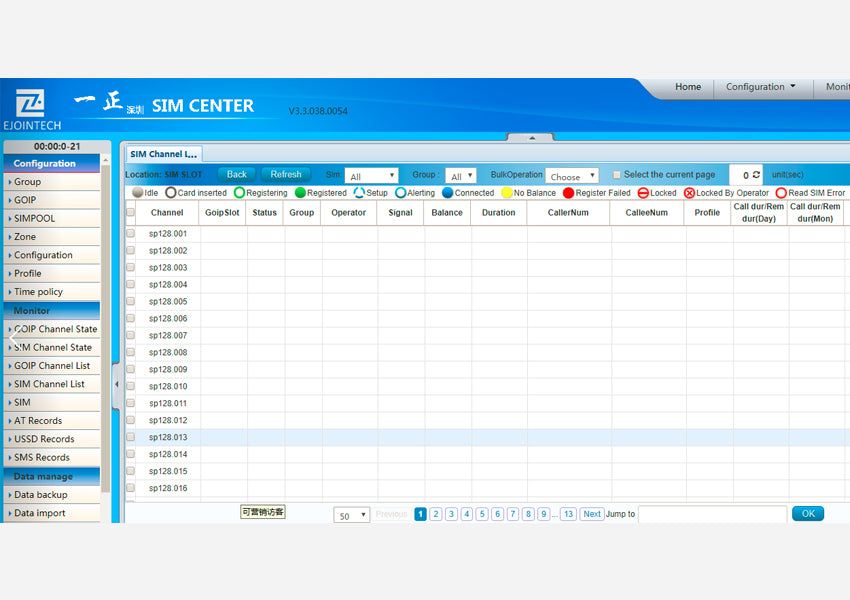This screenshot has width=850, height=600.
Task: Click the Registering status legend icon
Action: [x=239, y=192]
